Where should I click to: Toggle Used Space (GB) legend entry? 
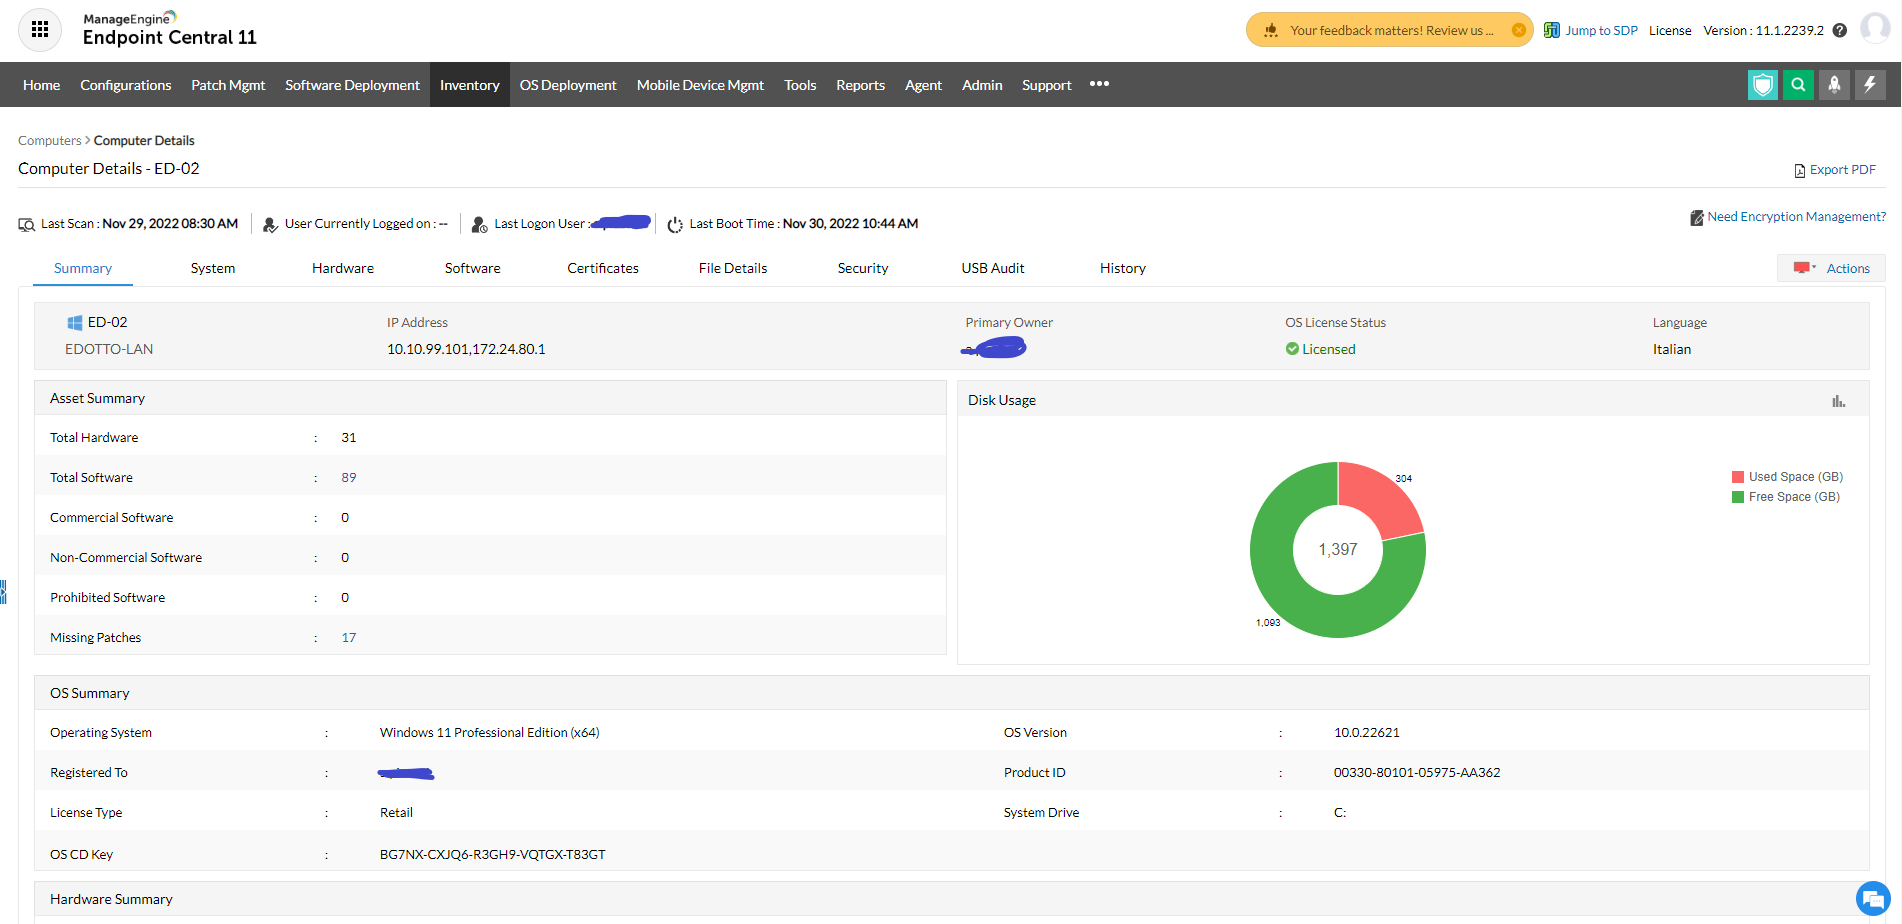(x=1794, y=477)
